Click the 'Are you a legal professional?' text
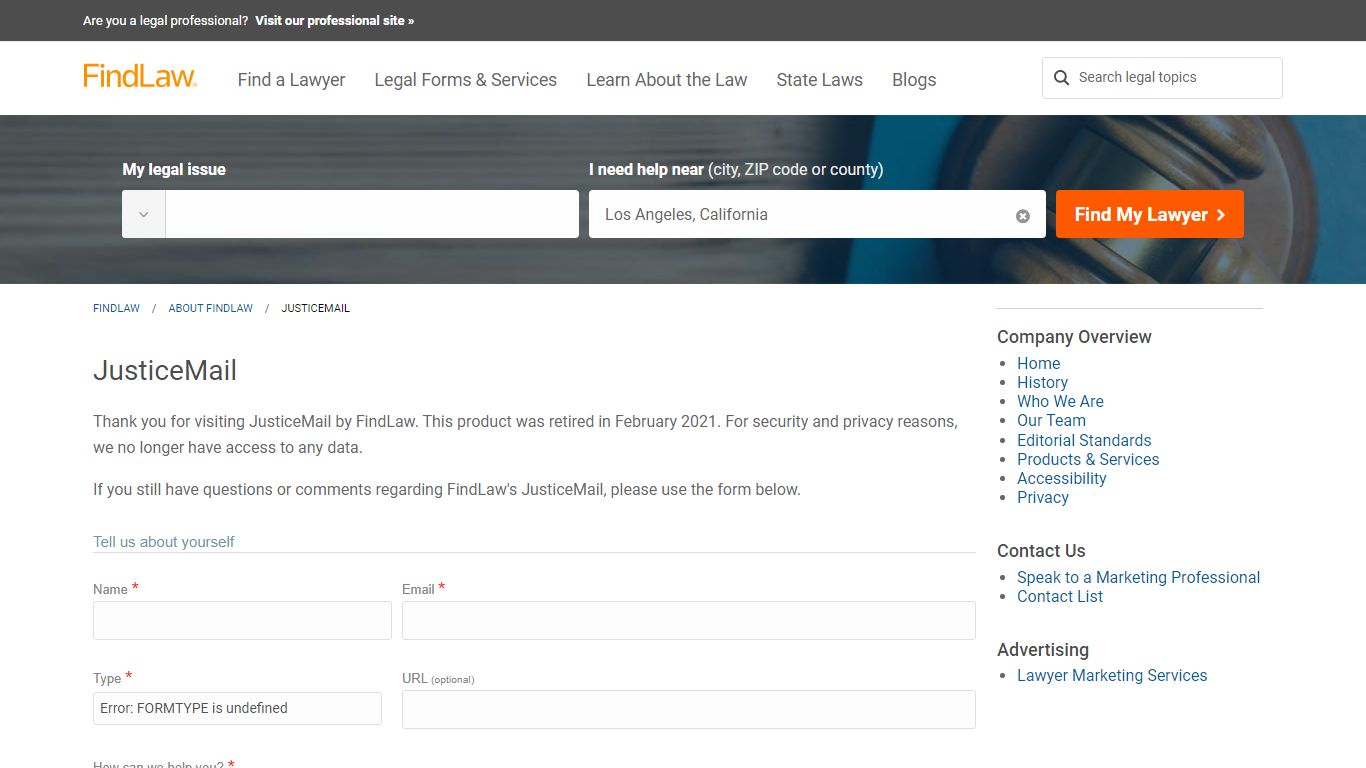The image size is (1366, 768). coord(166,20)
